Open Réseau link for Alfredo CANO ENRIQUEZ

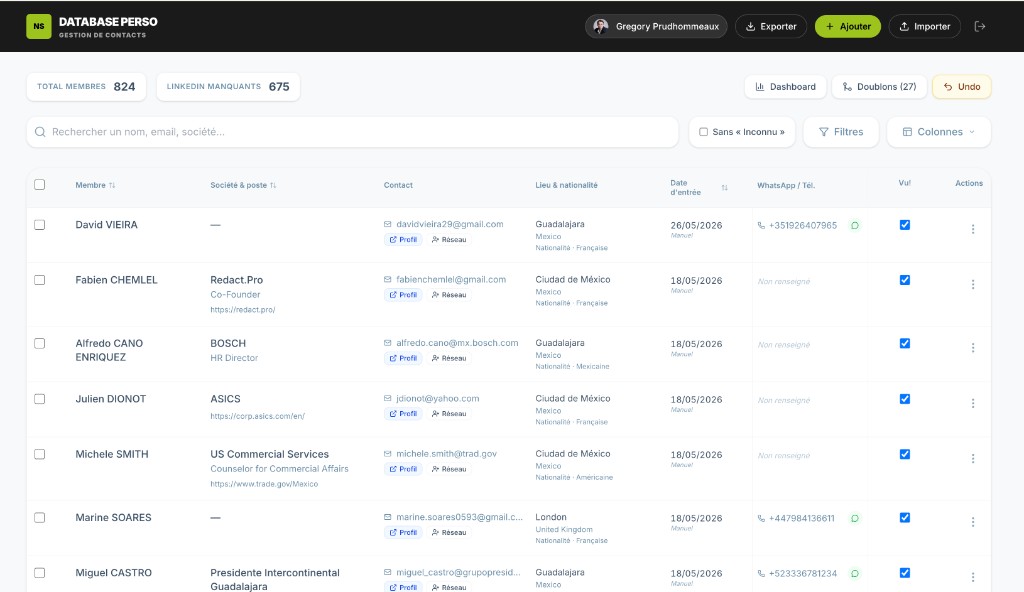pyautogui.click(x=449, y=358)
